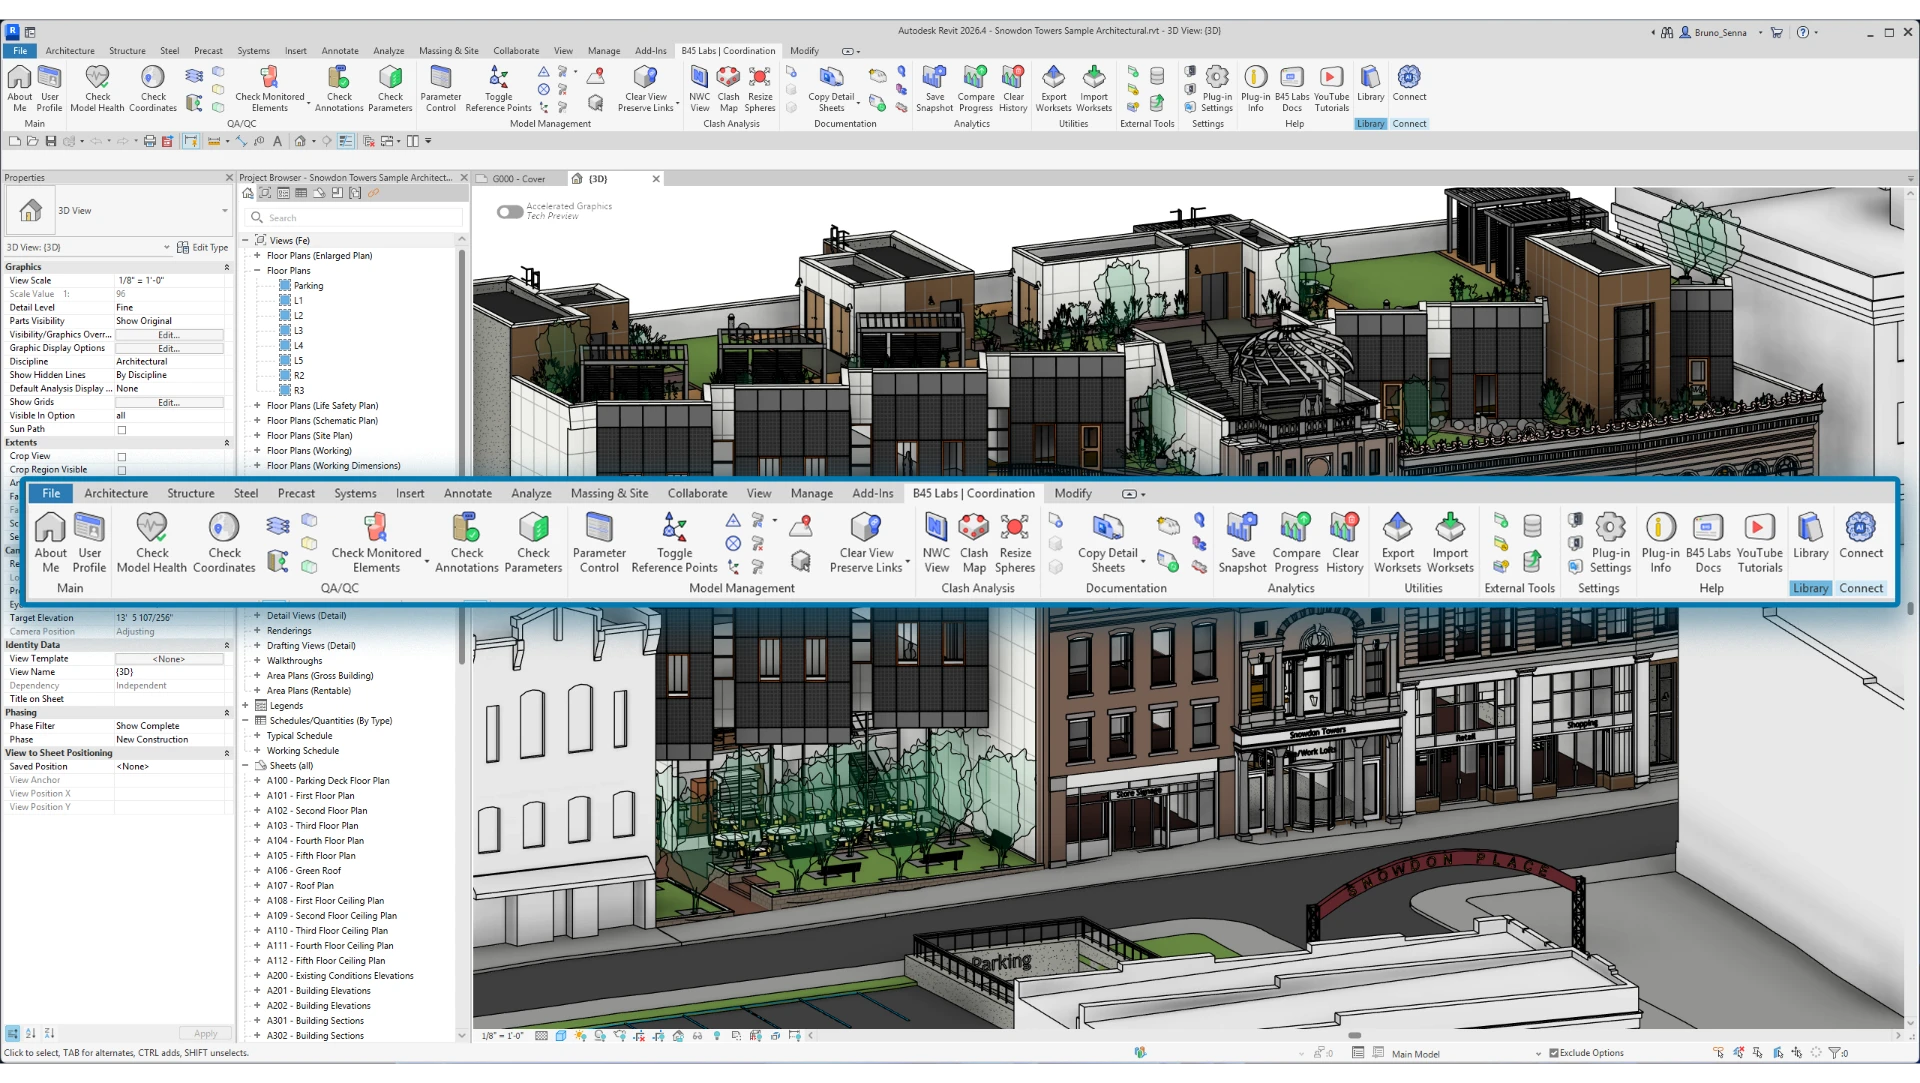This screenshot has width=1920, height=1083.
Task: Click Edit for Show Grids
Action: click(x=169, y=403)
